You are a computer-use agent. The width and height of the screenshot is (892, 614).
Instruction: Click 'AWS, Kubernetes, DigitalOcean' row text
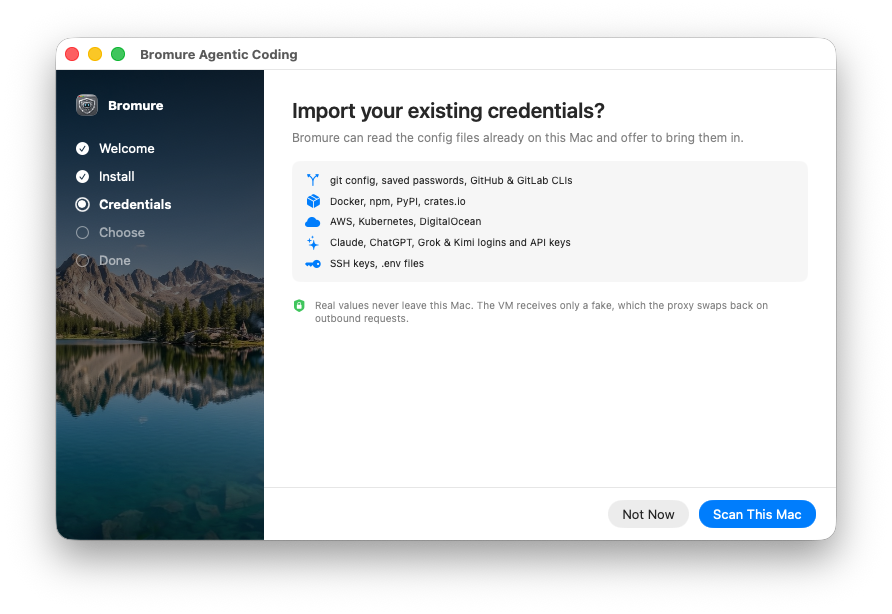(x=405, y=221)
